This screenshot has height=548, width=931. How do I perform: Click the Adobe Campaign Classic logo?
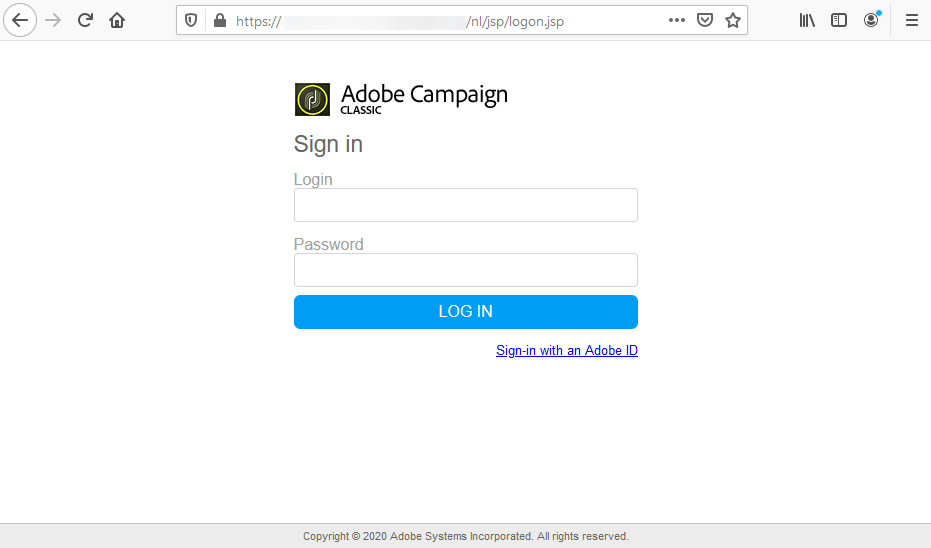click(x=312, y=99)
